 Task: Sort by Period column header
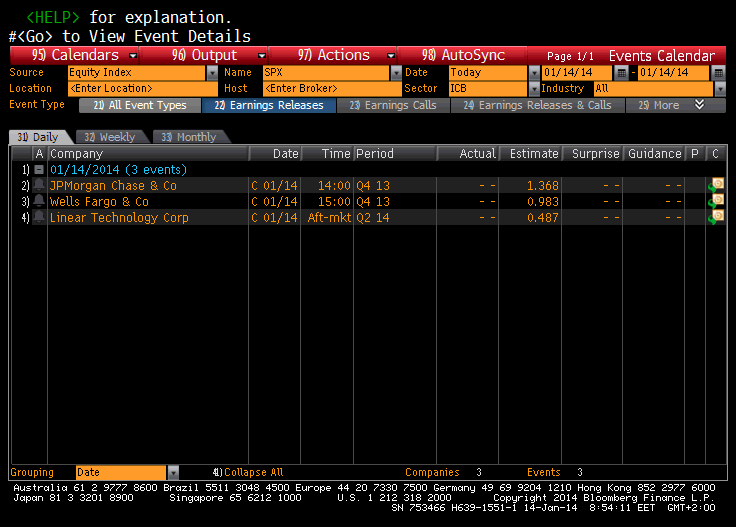click(395, 153)
